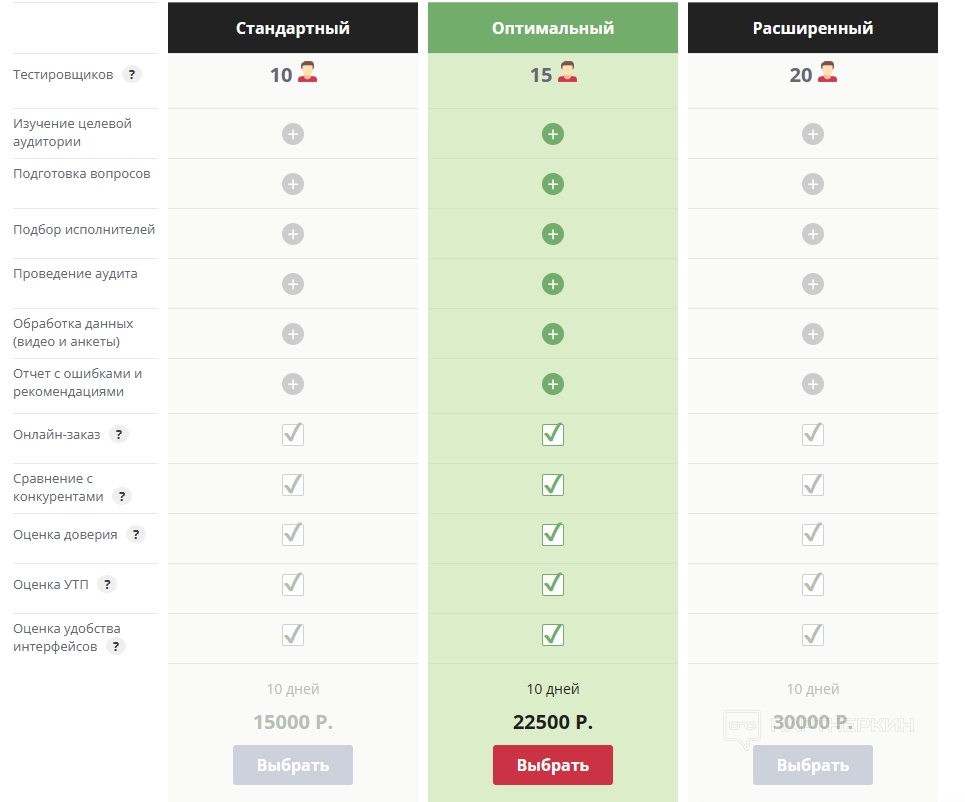Select the Расширенный plan header
This screenshot has height=802, width=965.
coord(813,28)
